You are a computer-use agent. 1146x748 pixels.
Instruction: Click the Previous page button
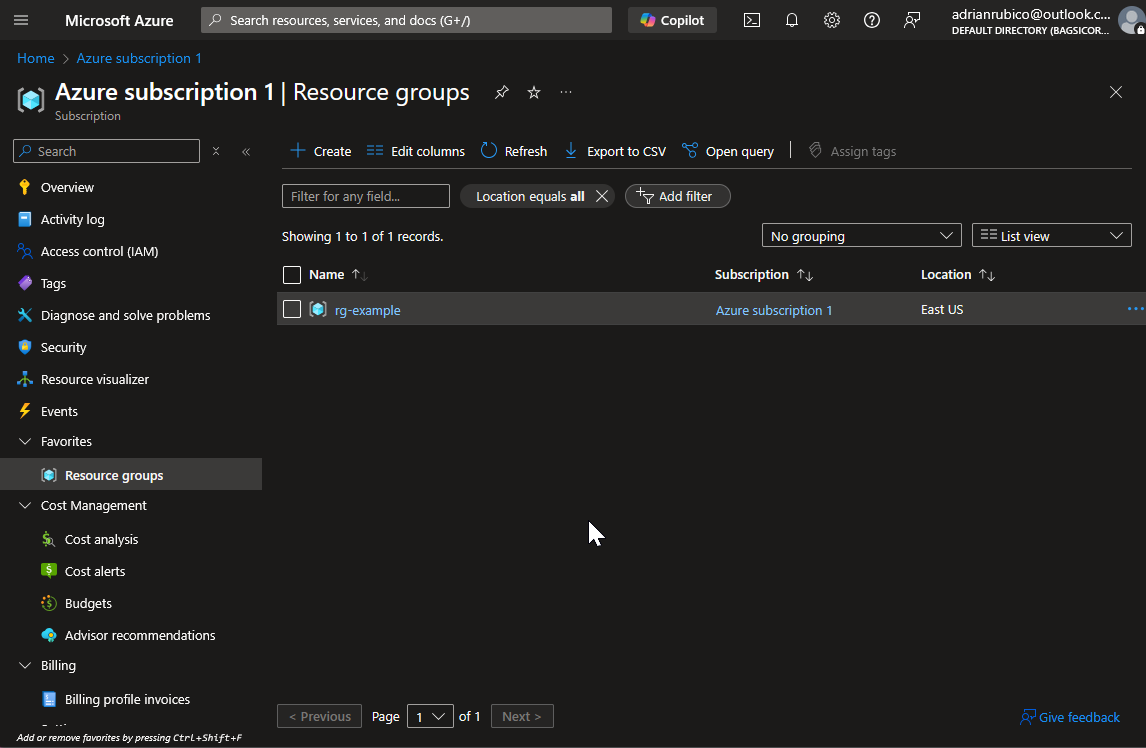coord(319,717)
